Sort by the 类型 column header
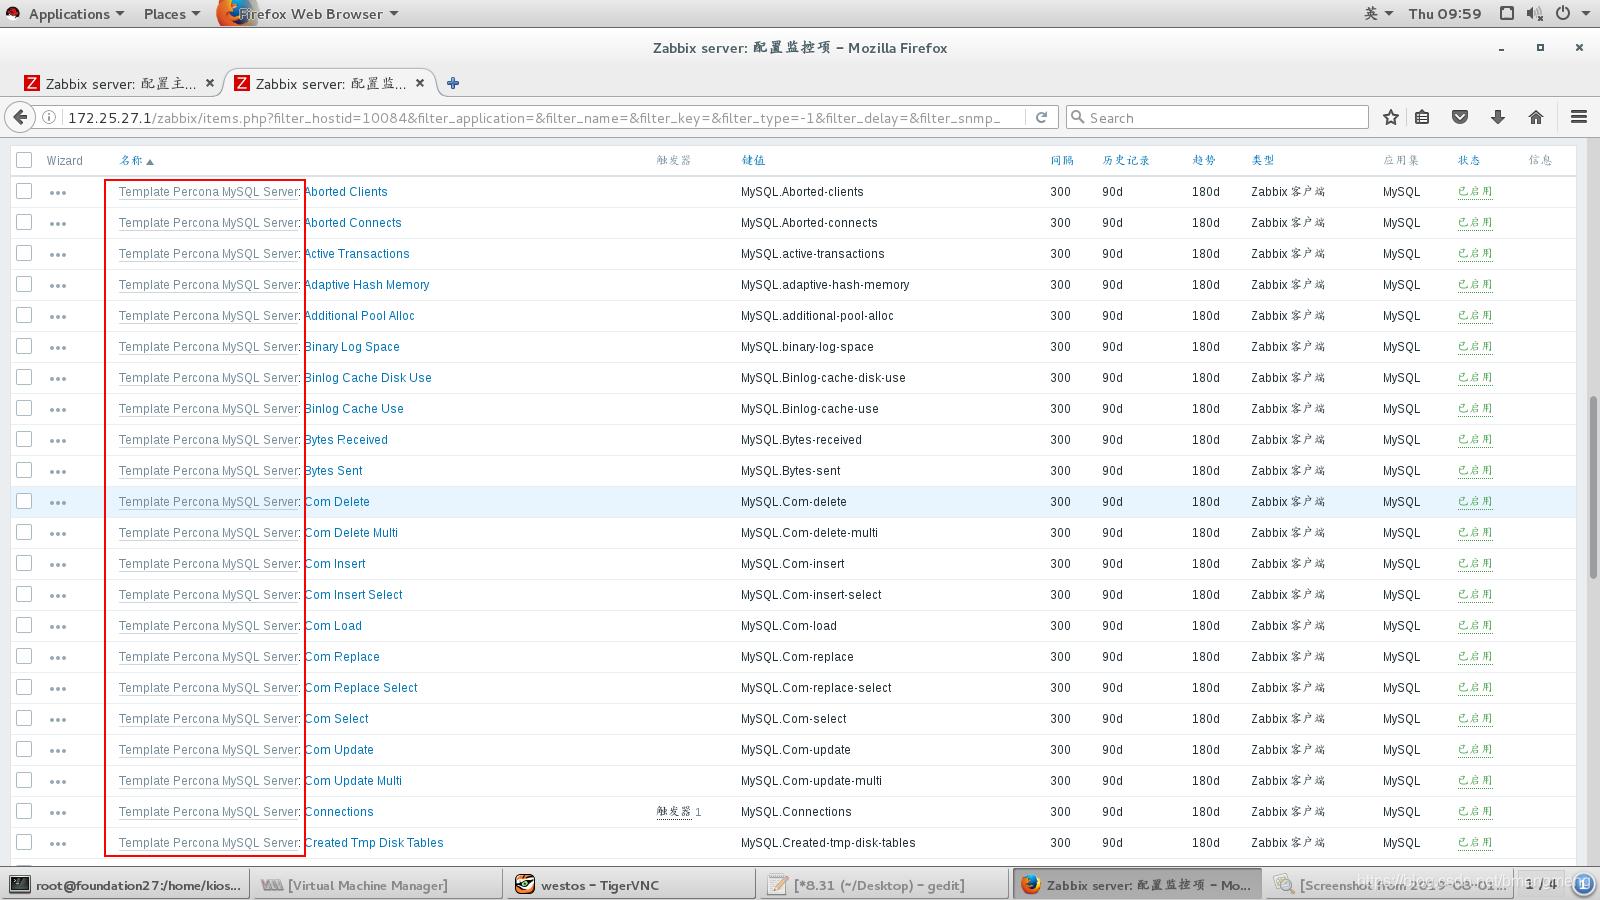 click(1262, 160)
